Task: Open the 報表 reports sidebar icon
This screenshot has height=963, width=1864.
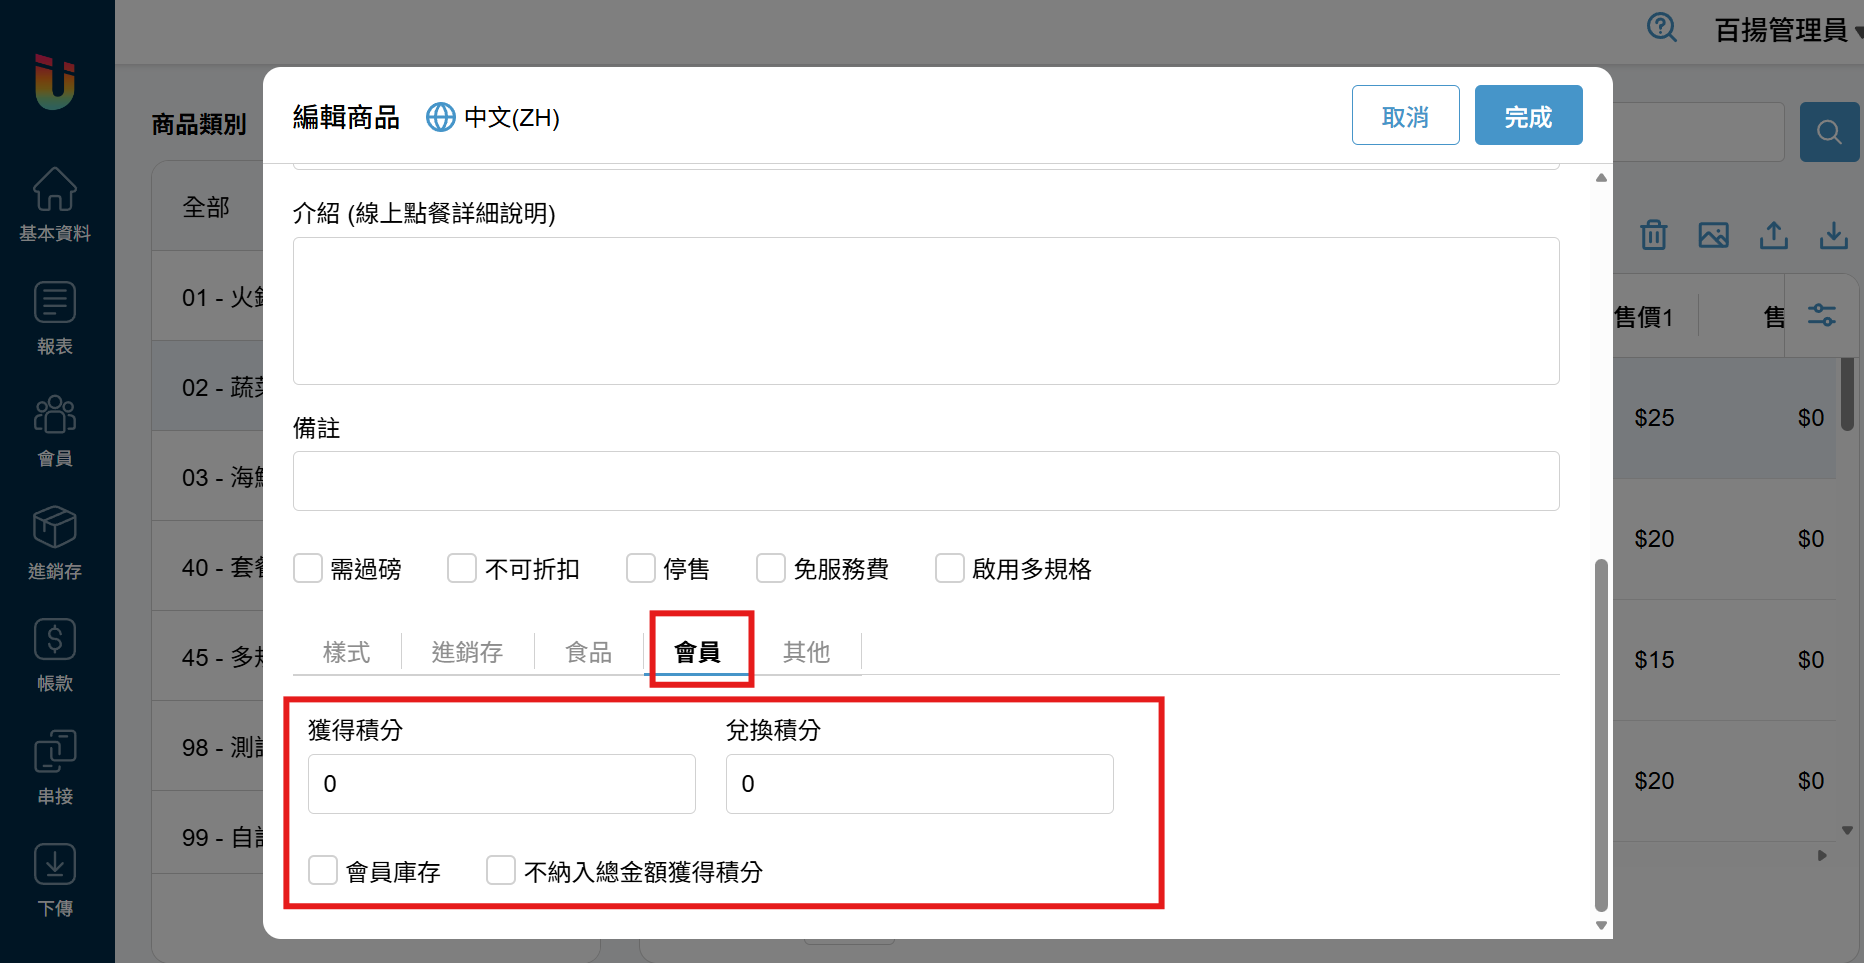Action: pyautogui.click(x=55, y=303)
